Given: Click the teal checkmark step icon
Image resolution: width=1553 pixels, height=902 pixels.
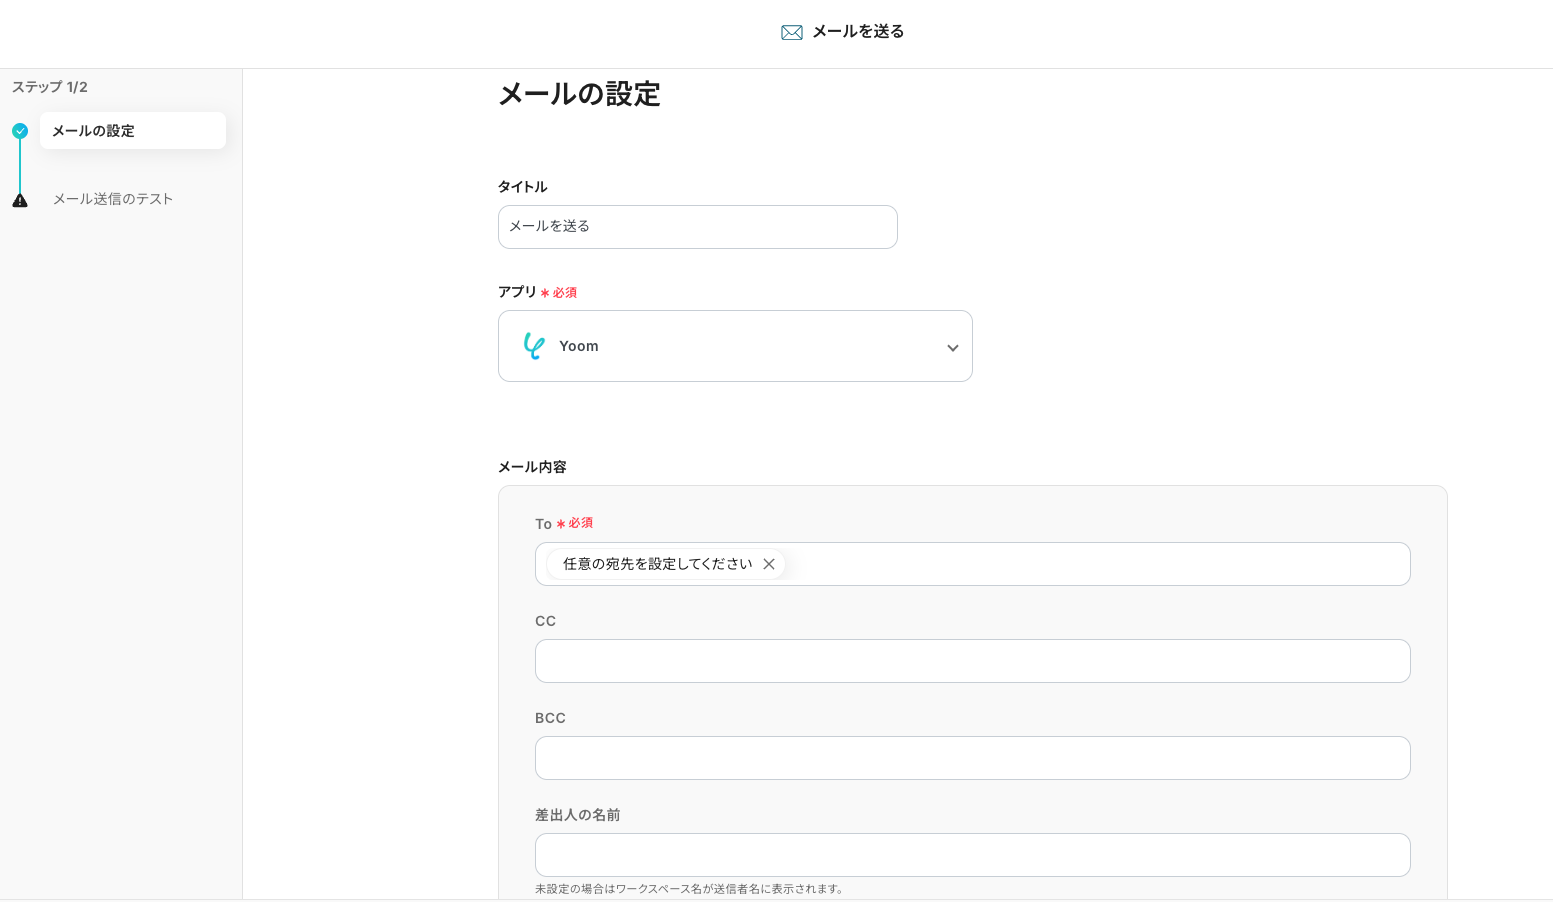Looking at the screenshot, I should click(x=20, y=131).
